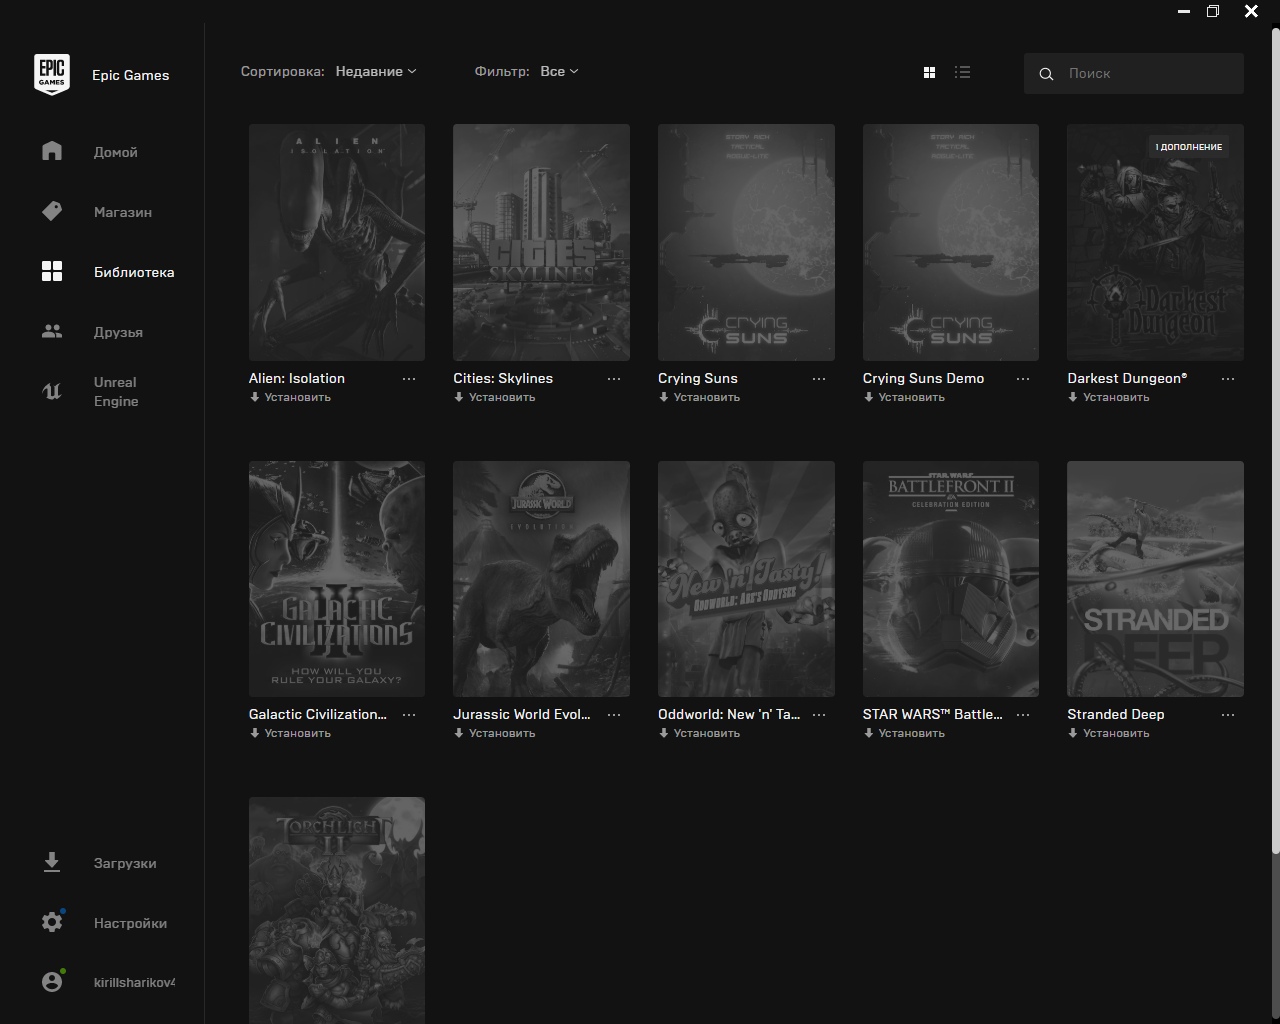Switch to grid view

(929, 72)
